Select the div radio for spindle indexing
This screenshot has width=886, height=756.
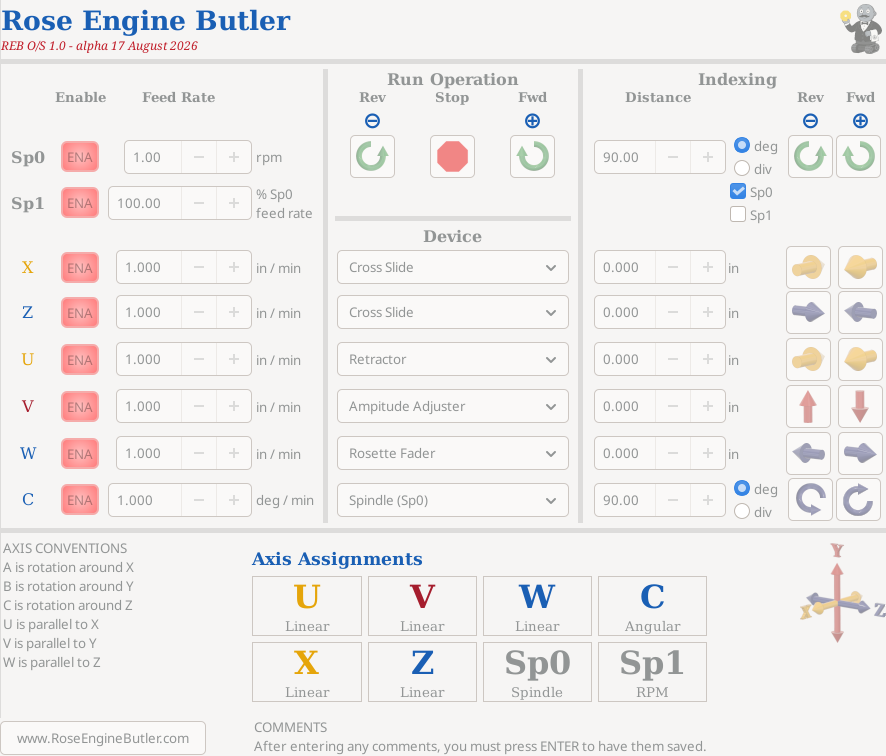click(x=741, y=168)
